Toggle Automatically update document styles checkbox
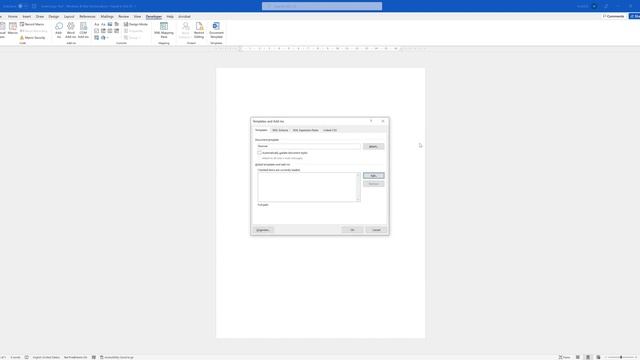The width and height of the screenshot is (640, 360). click(x=260, y=153)
